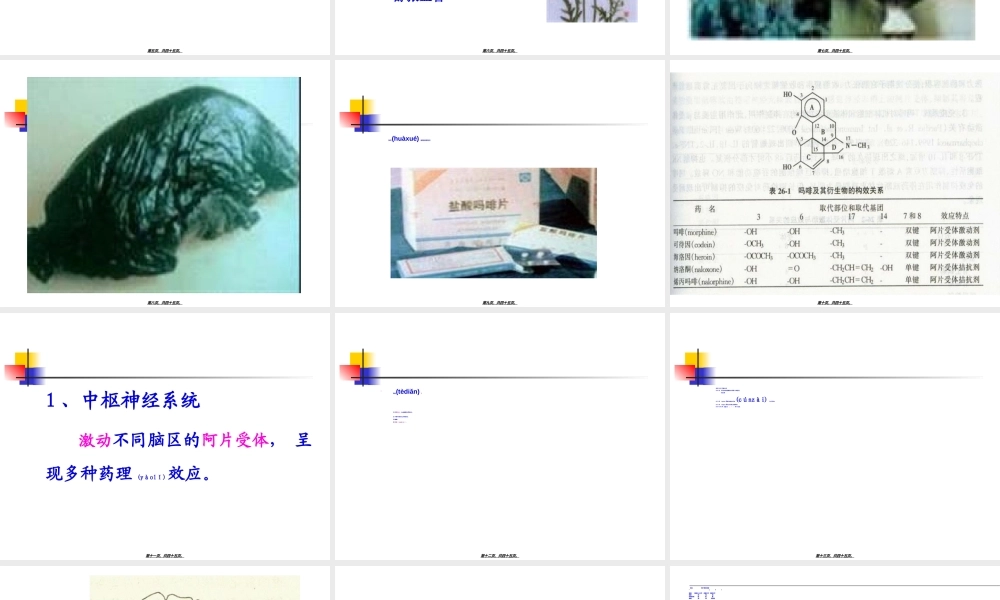Click the (huàxué) text label
The width and height of the screenshot is (1000, 600).
point(409,139)
